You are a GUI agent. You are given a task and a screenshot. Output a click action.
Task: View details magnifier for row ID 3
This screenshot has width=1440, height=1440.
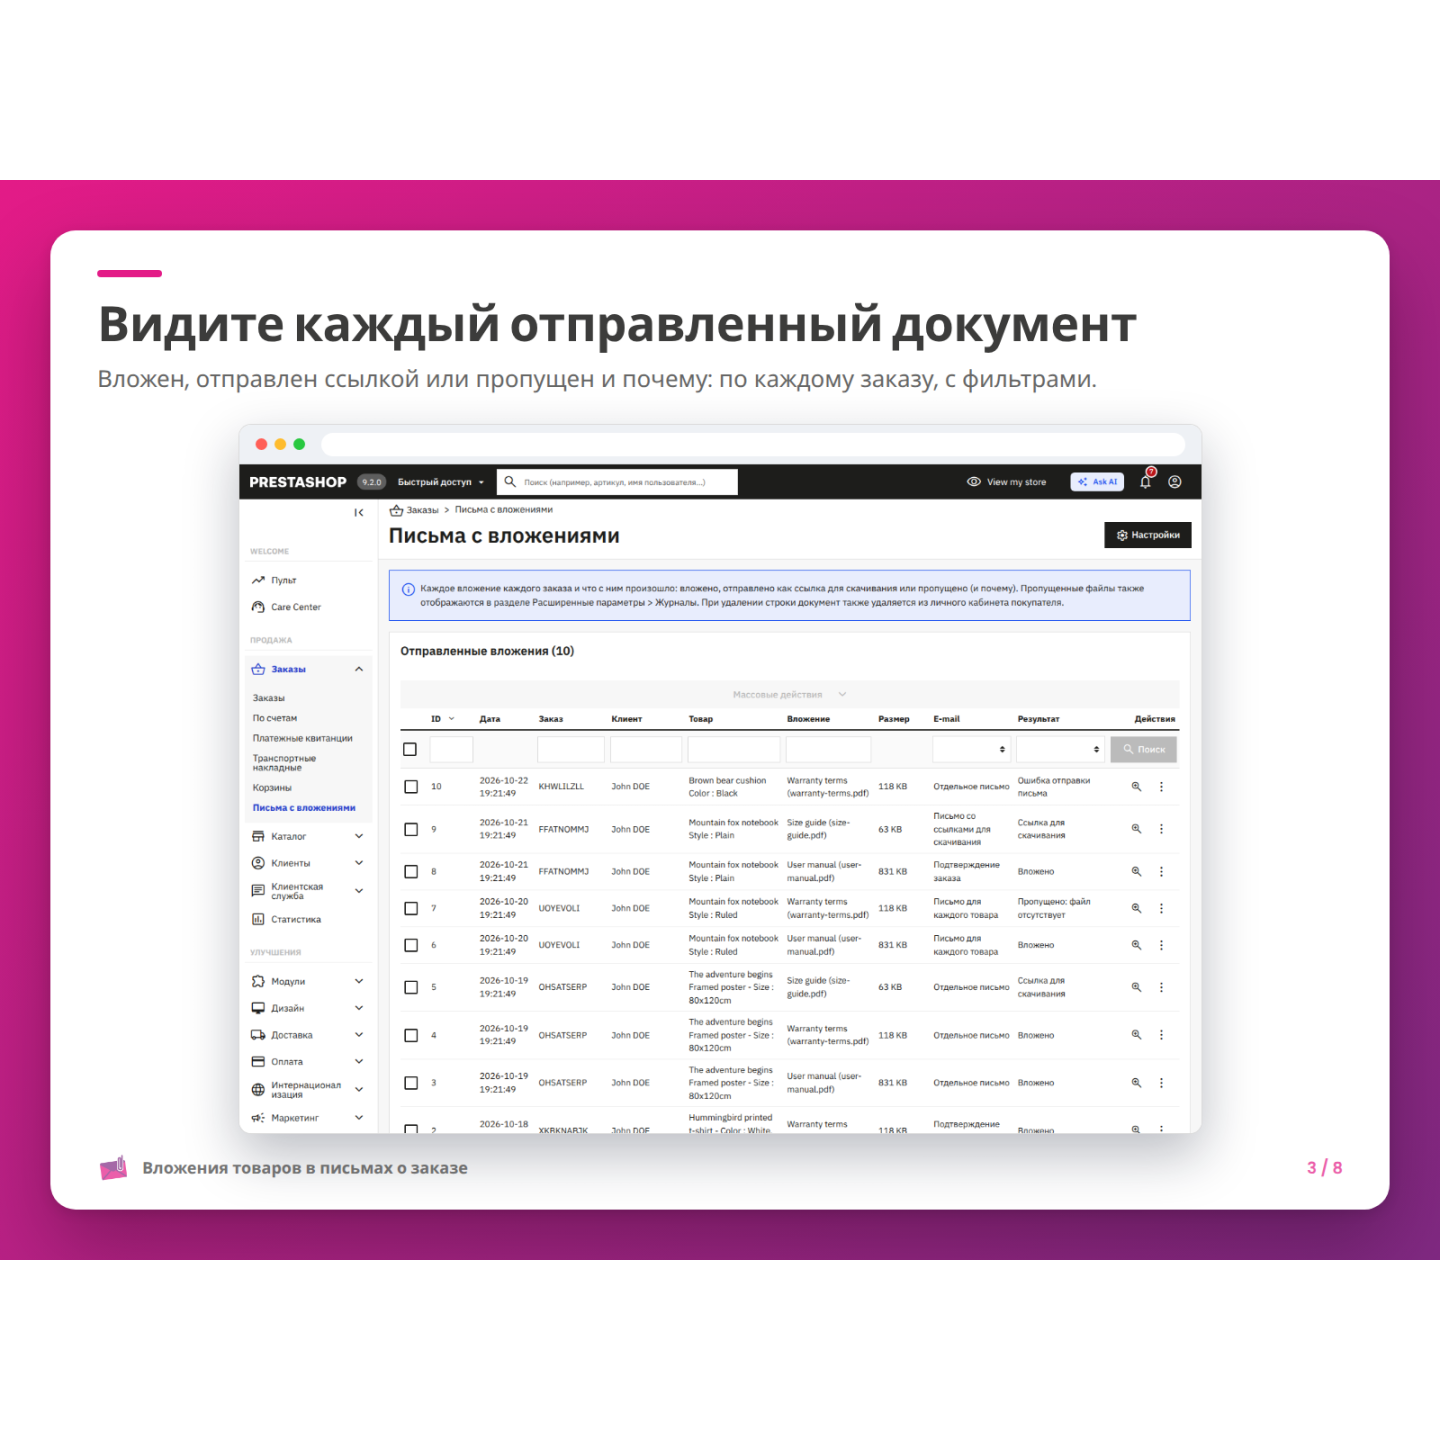[1136, 1083]
